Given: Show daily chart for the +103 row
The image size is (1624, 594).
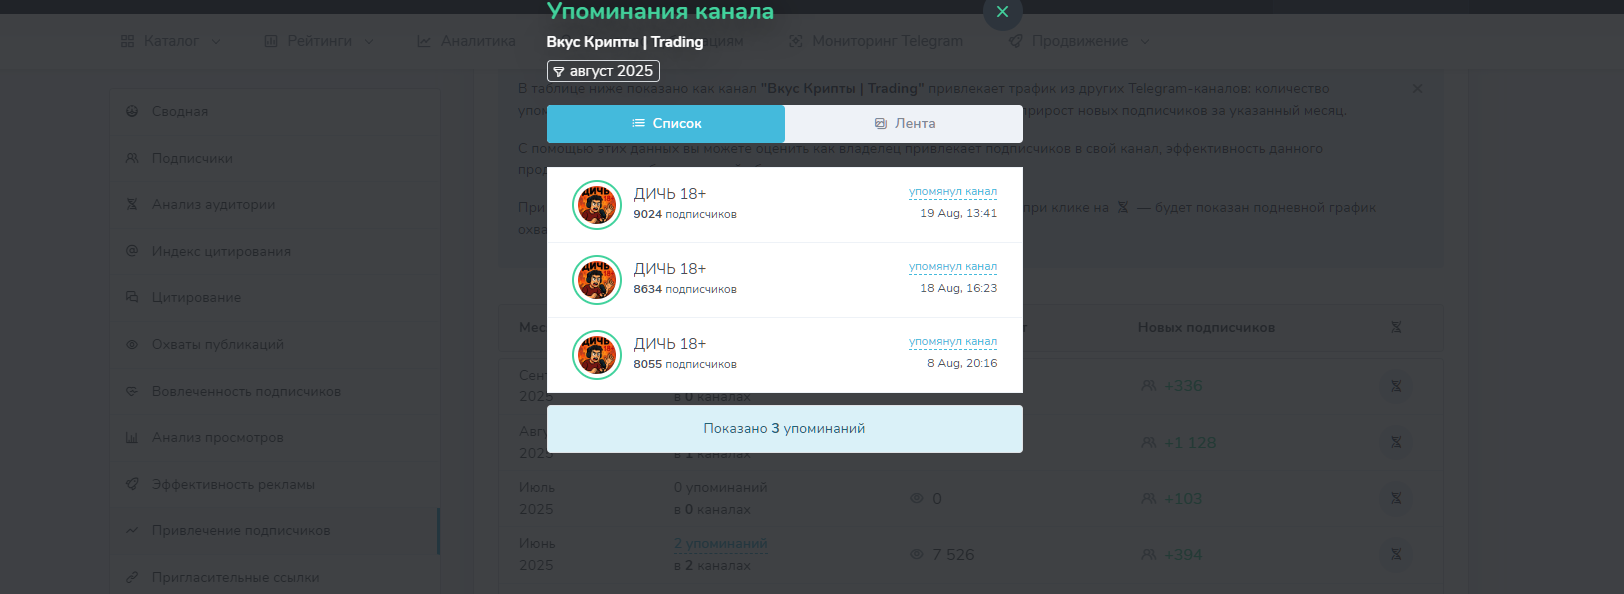Looking at the screenshot, I should click(x=1396, y=498).
